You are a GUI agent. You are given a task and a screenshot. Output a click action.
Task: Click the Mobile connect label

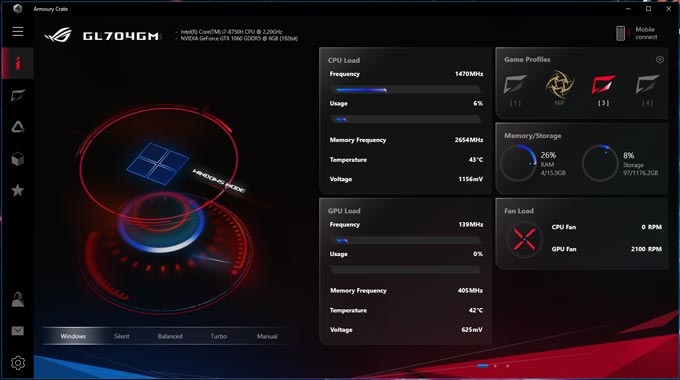(646, 33)
